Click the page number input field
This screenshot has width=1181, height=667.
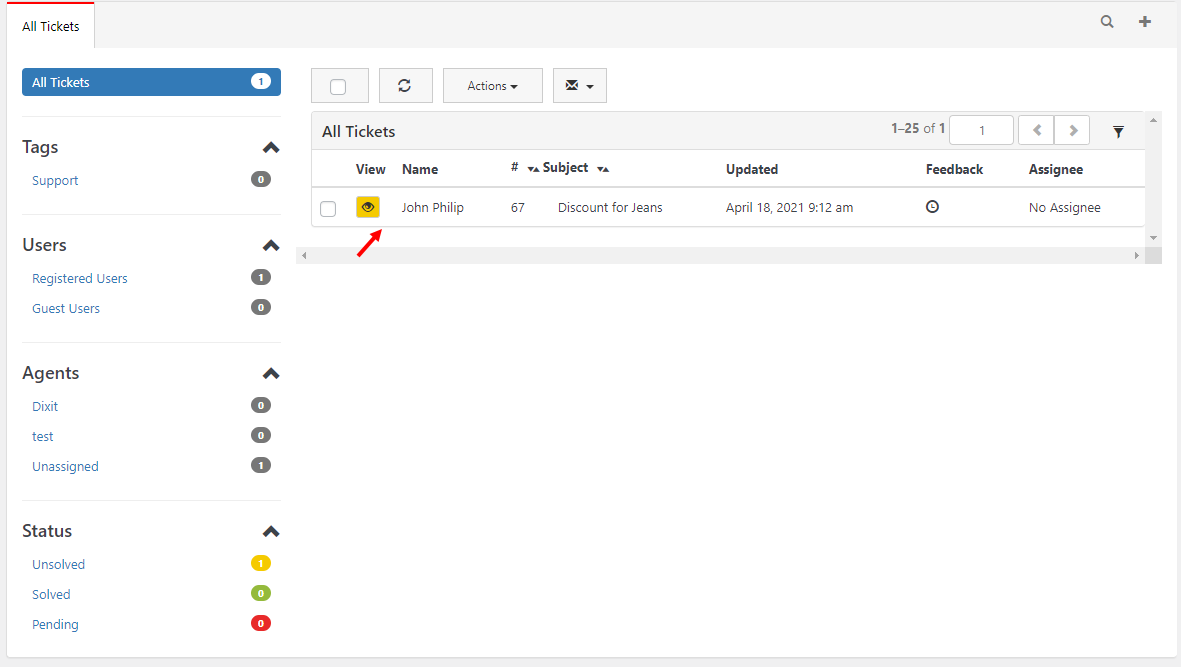(x=981, y=130)
